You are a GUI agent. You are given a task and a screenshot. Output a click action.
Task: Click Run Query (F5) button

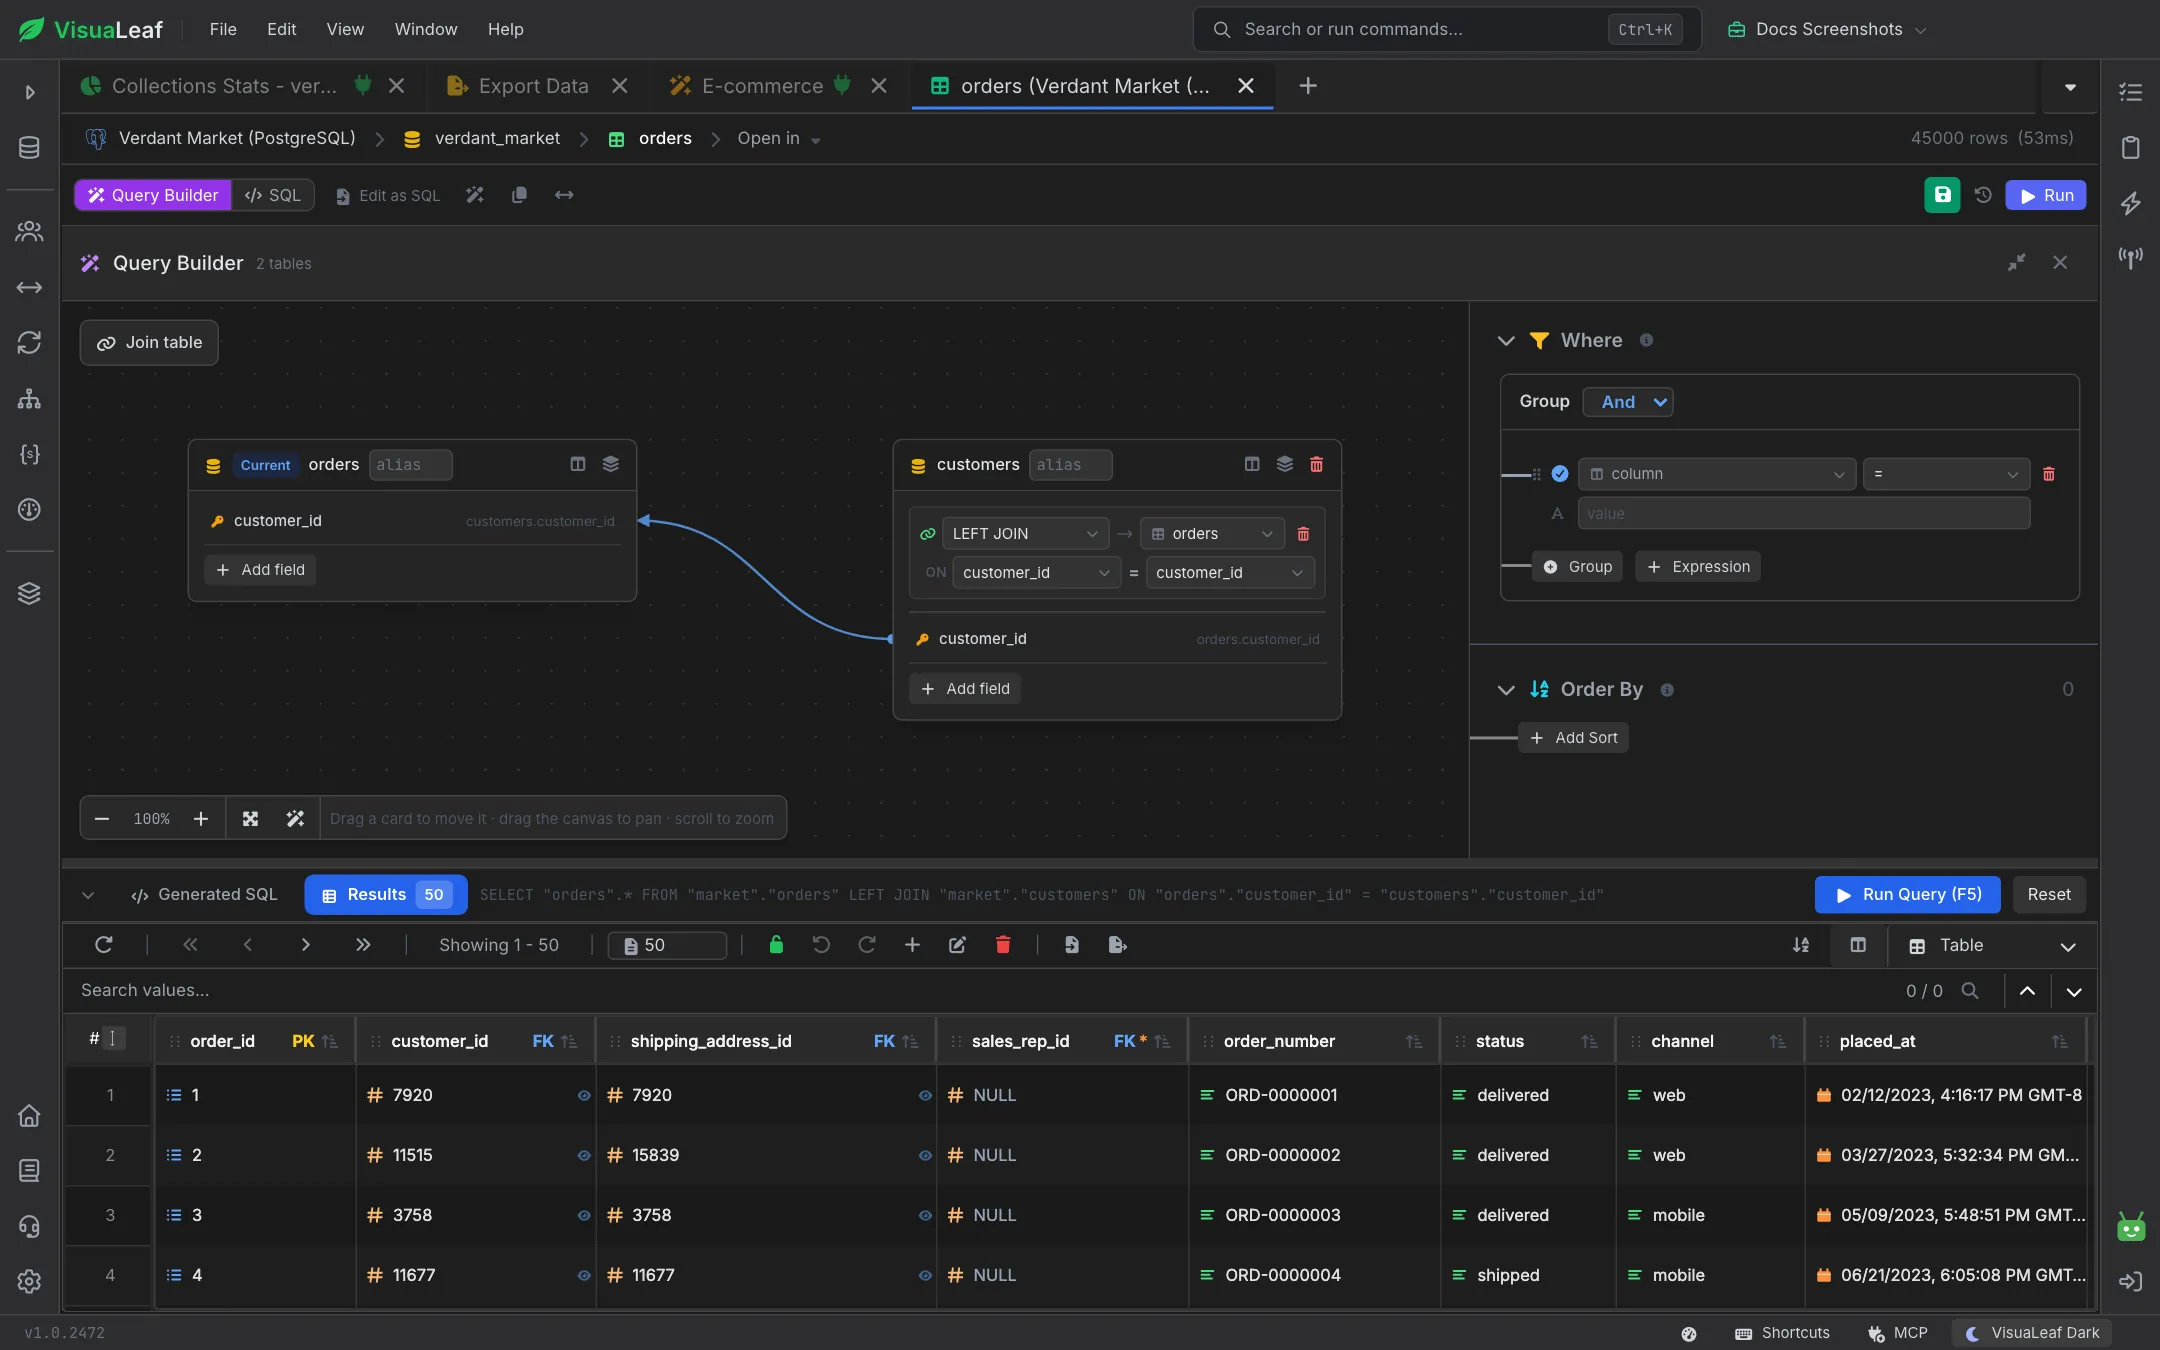point(1907,895)
